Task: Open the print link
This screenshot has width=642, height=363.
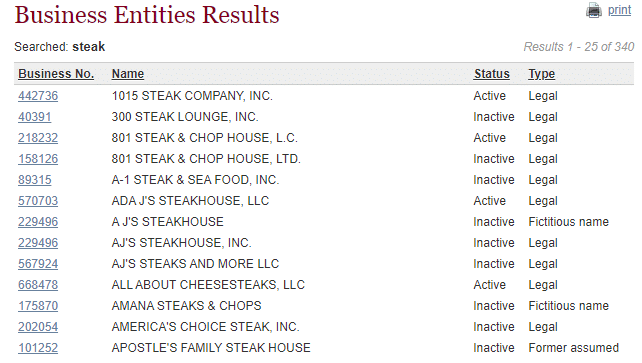Action: click(619, 10)
